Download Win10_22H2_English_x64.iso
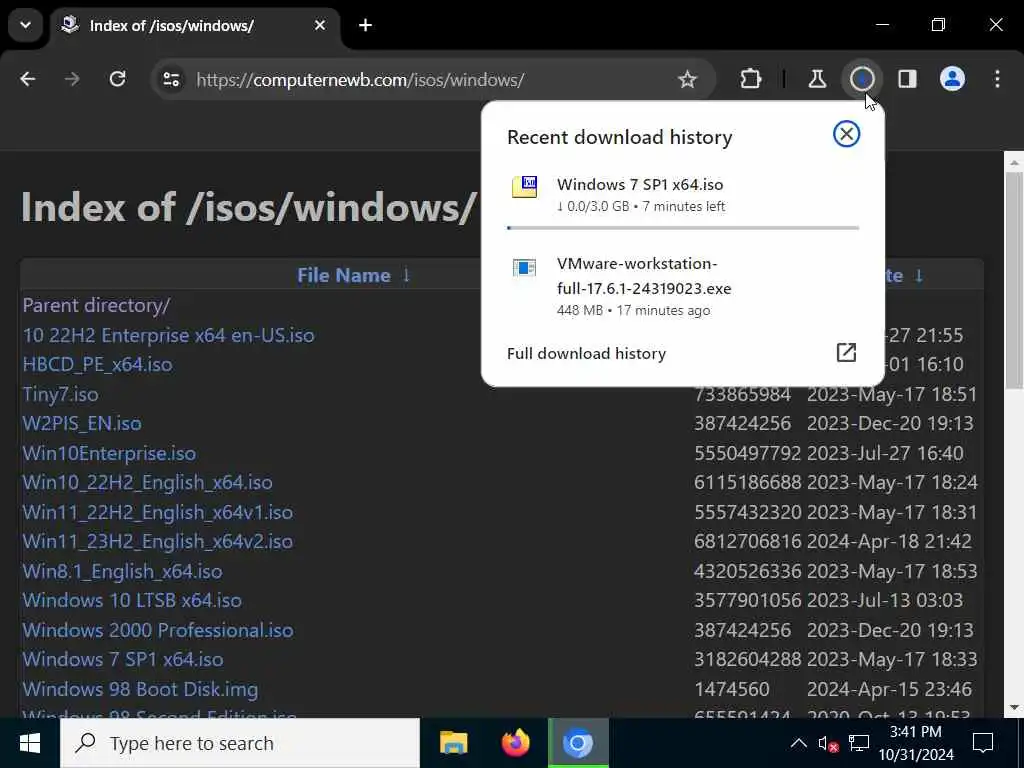Image resolution: width=1024 pixels, height=768 pixels. (148, 483)
